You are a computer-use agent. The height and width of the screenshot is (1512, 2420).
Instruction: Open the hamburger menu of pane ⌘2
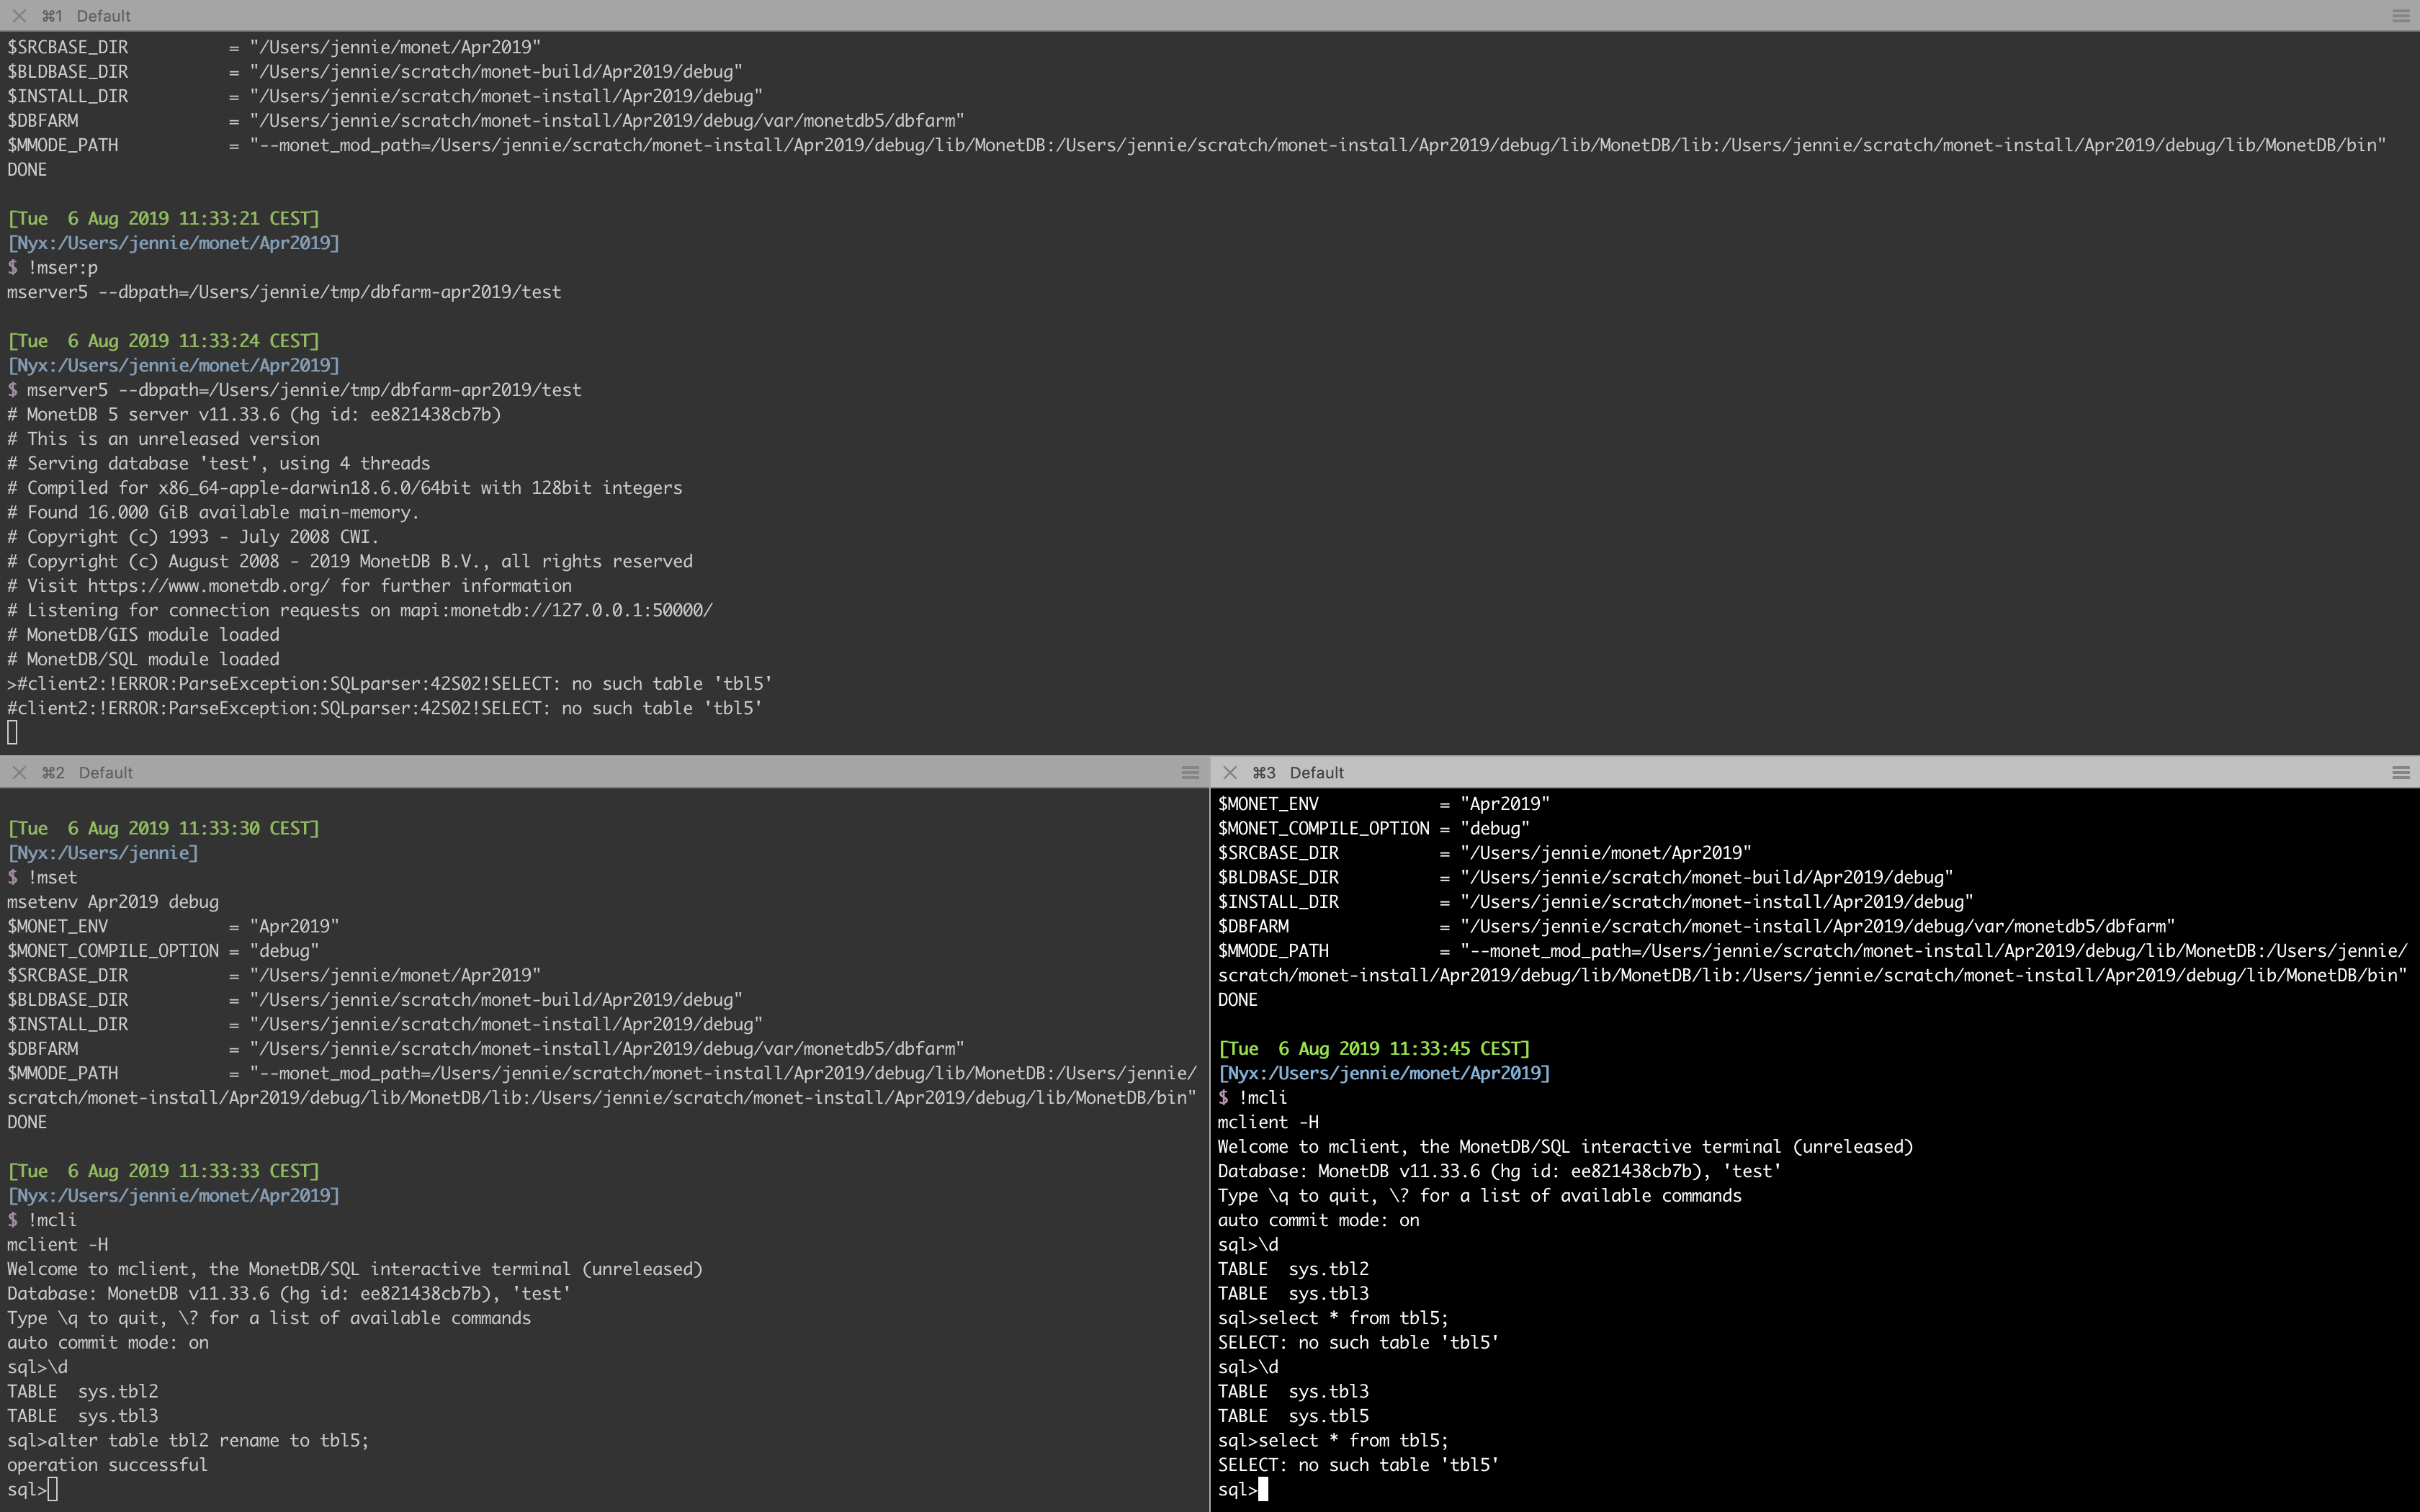click(1190, 772)
